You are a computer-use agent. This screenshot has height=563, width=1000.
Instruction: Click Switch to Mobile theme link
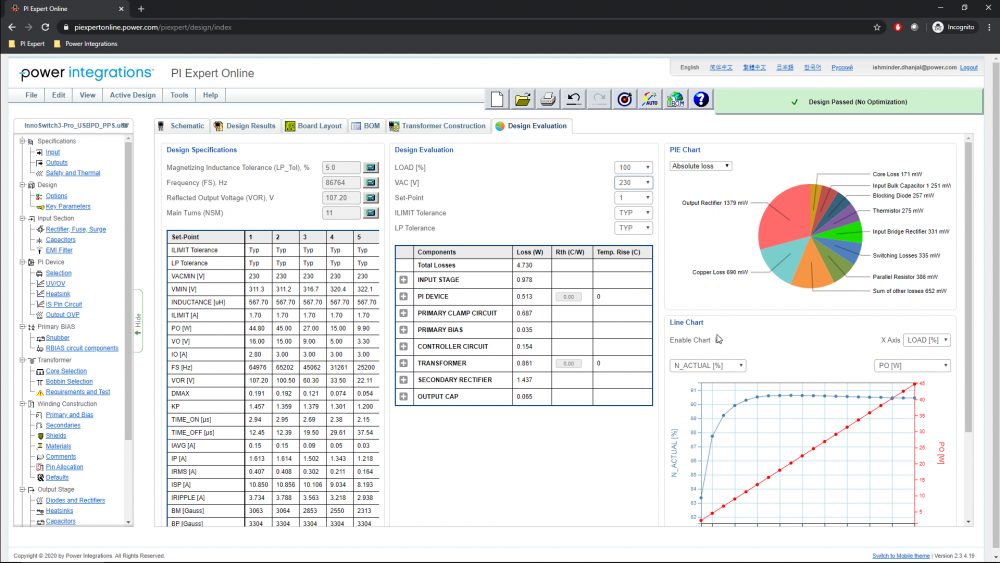click(x=901, y=556)
